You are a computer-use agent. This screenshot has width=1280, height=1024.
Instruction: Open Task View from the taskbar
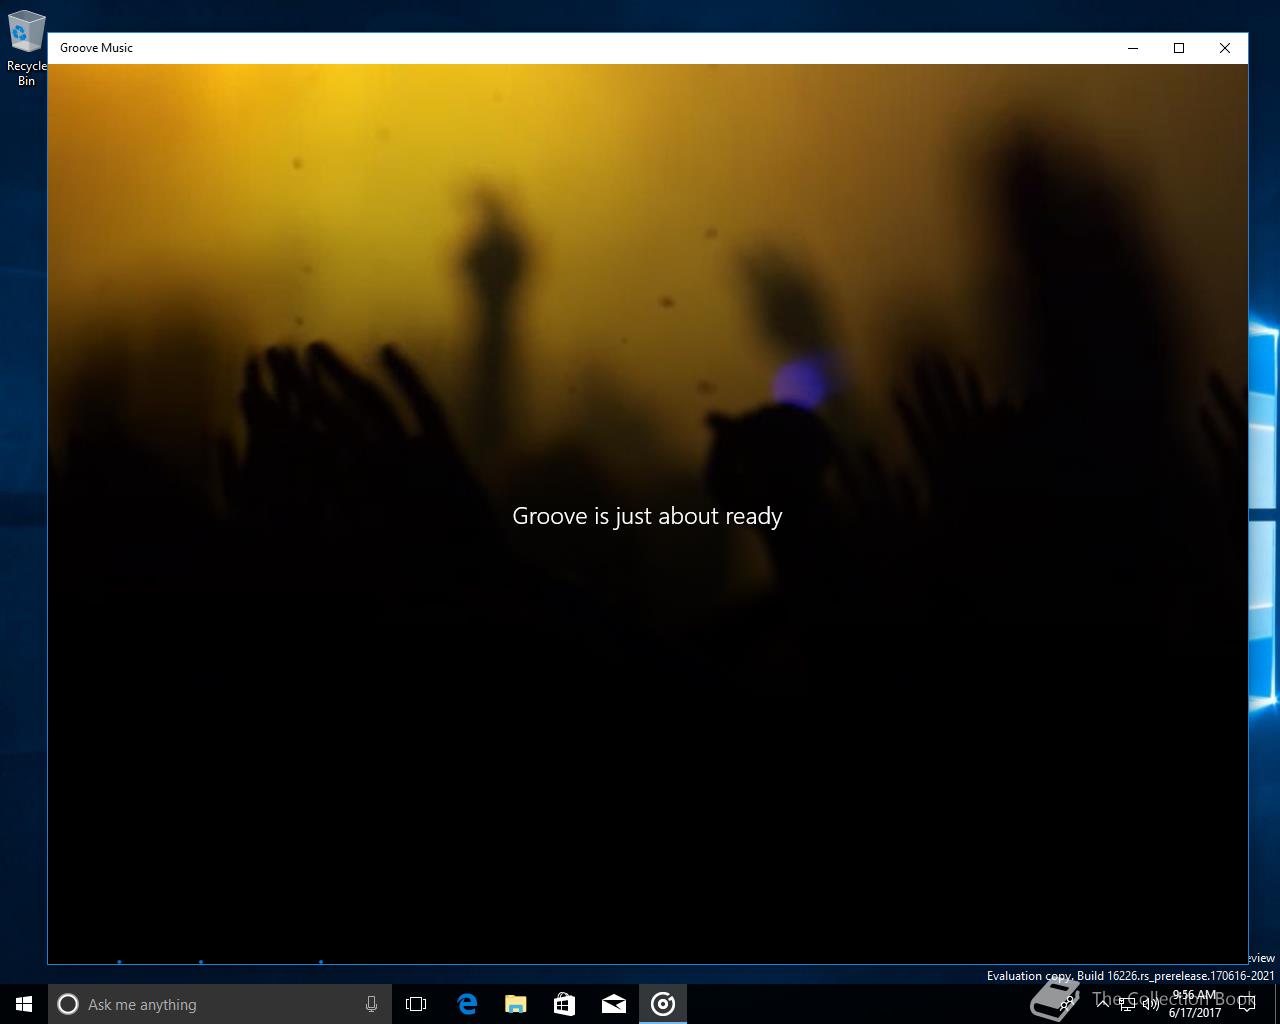tap(416, 1004)
